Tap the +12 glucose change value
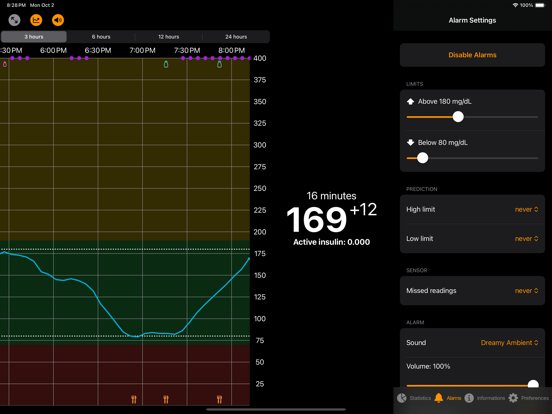552x414 pixels. [363, 210]
